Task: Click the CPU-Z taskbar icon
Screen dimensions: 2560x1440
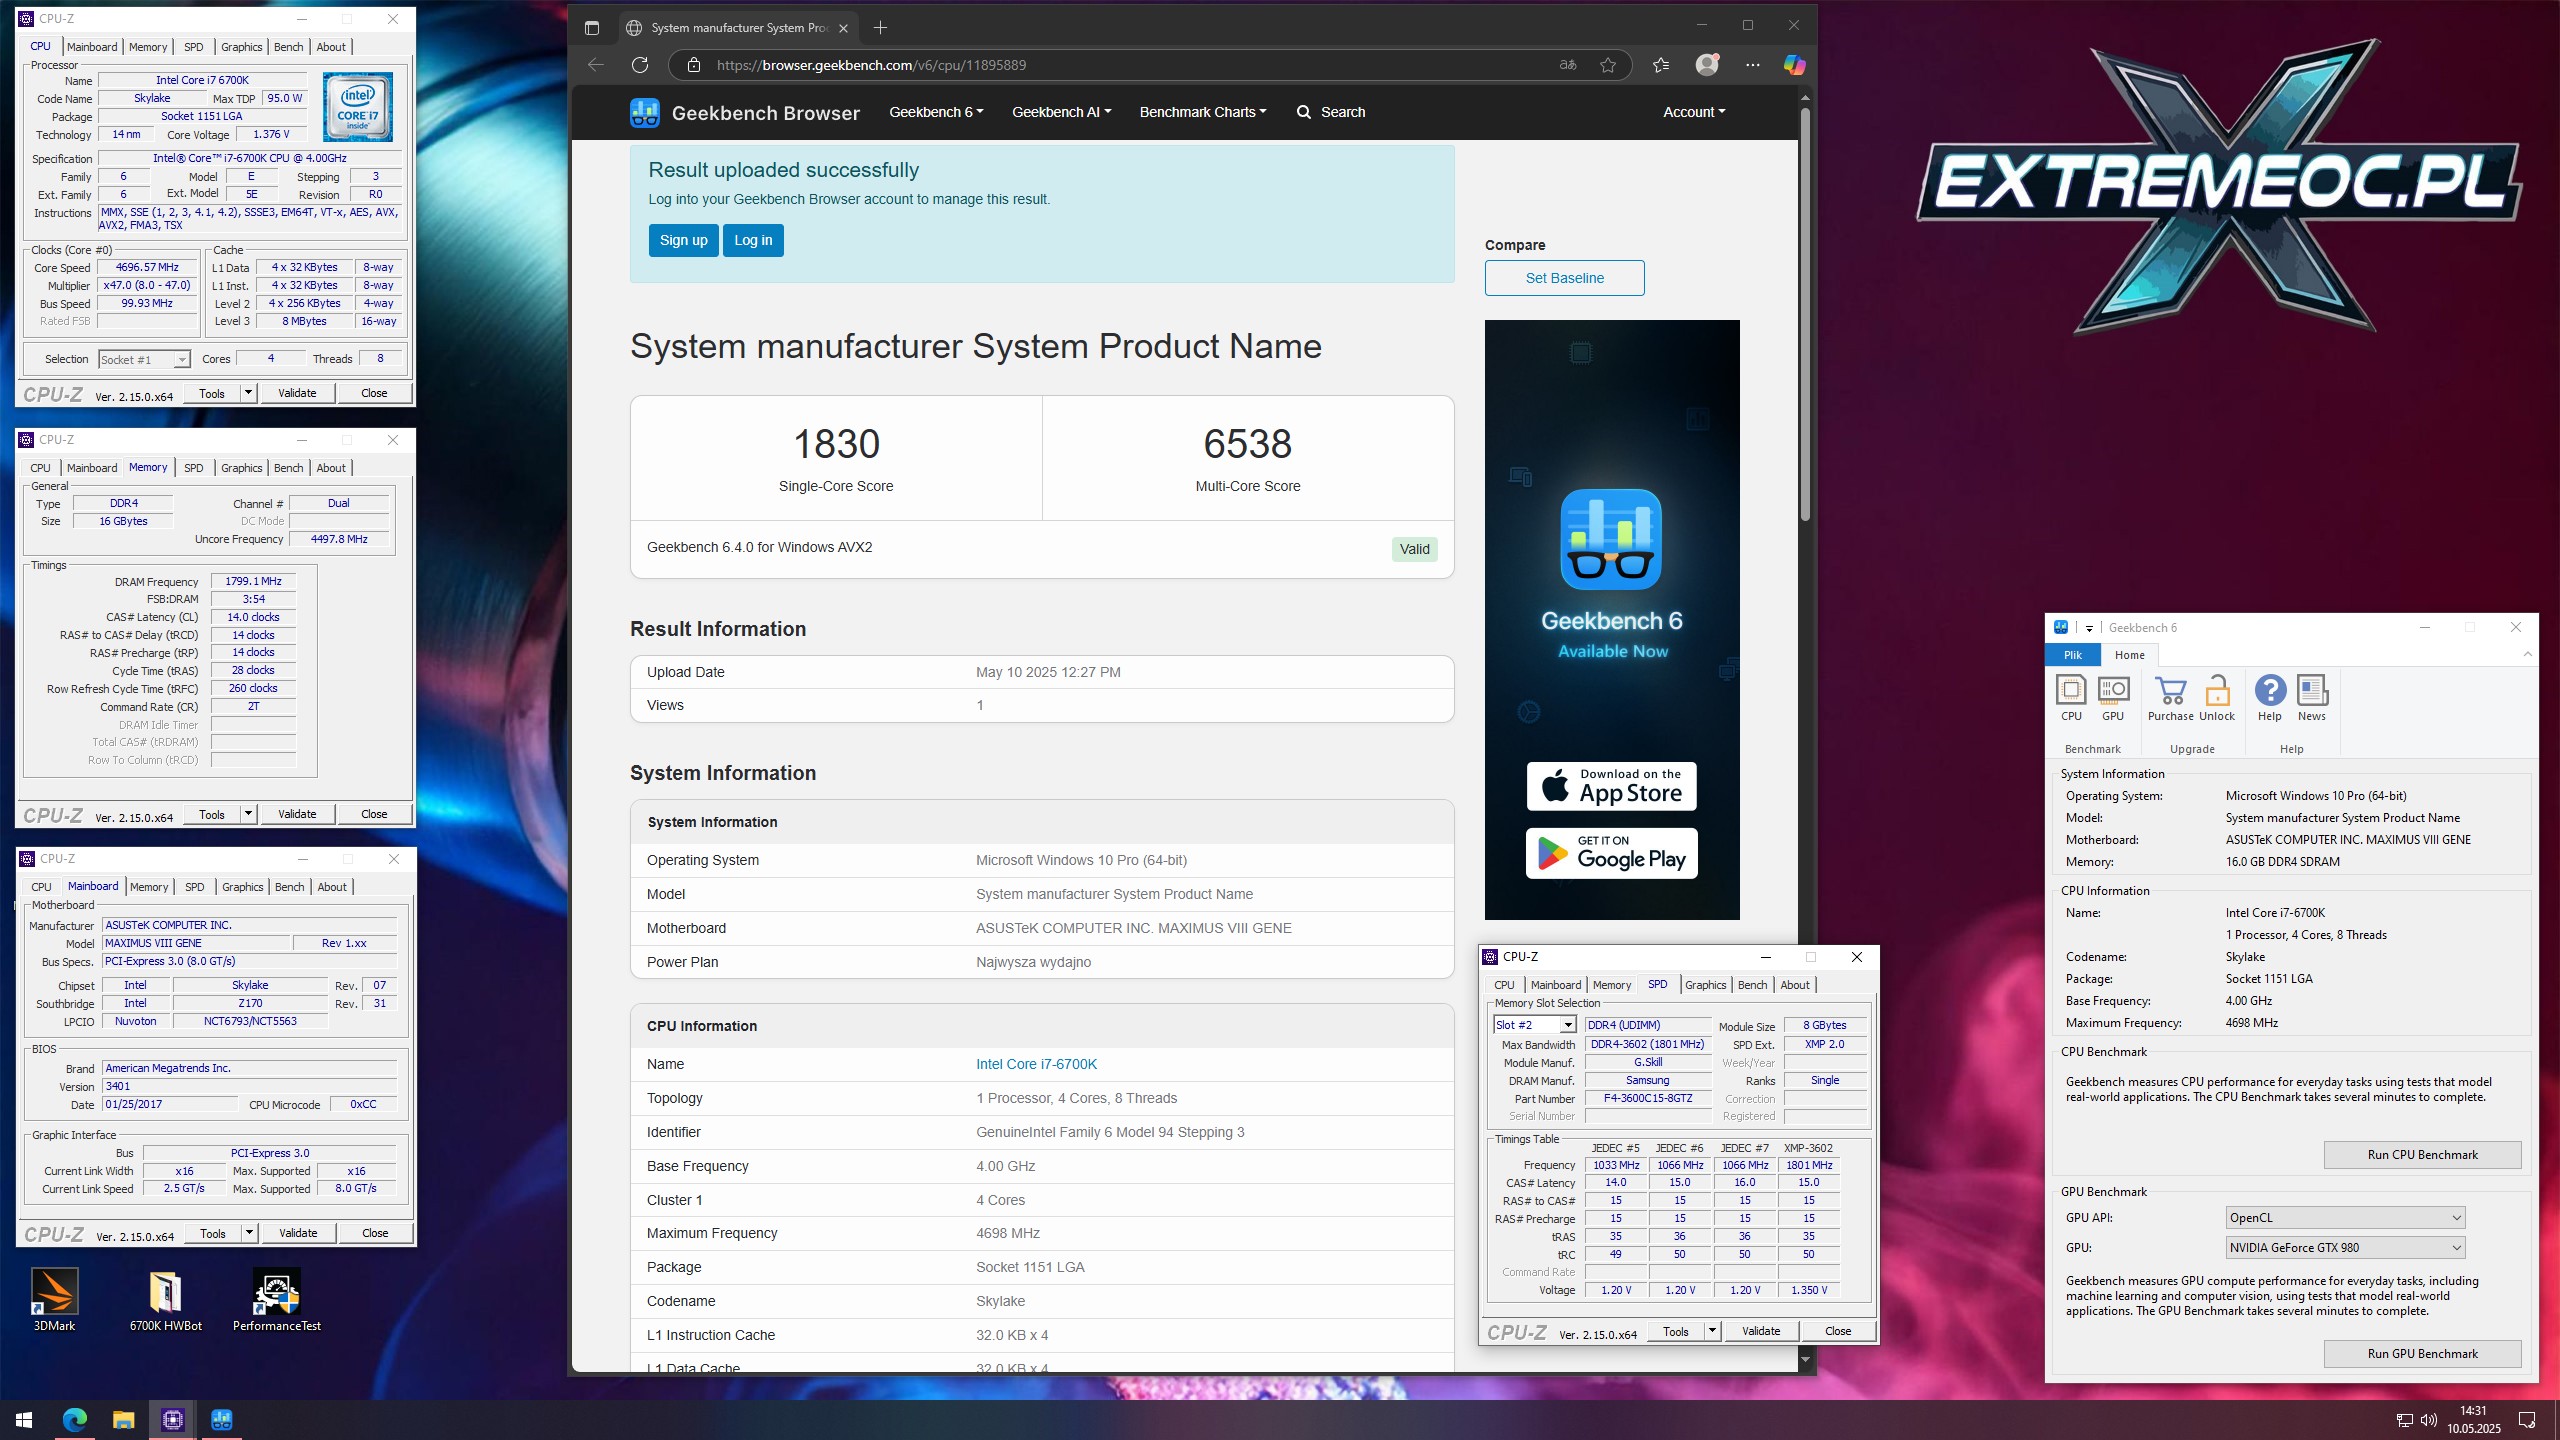Action: coord(172,1420)
